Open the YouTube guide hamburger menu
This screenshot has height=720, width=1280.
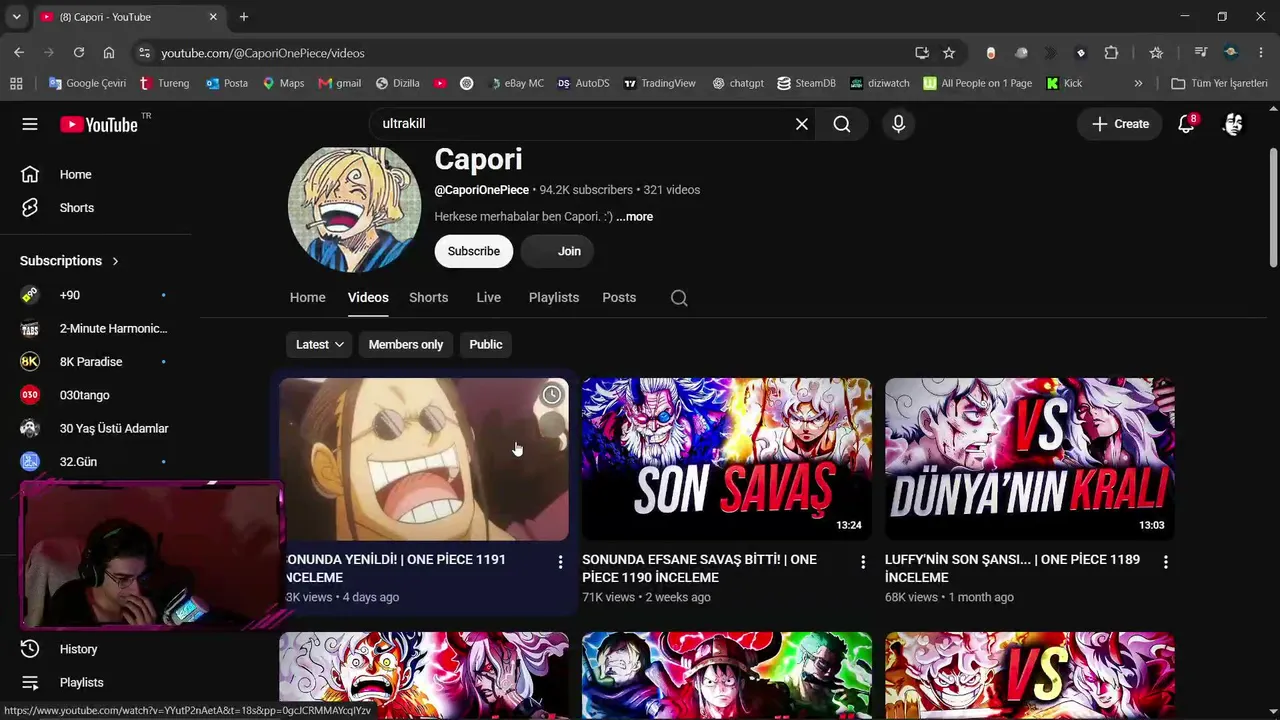(x=30, y=124)
